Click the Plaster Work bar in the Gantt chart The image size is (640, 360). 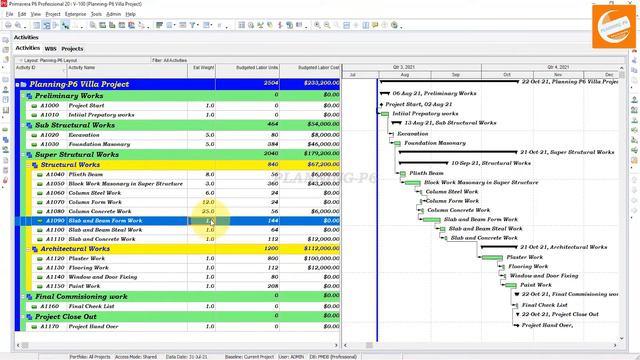[492, 258]
